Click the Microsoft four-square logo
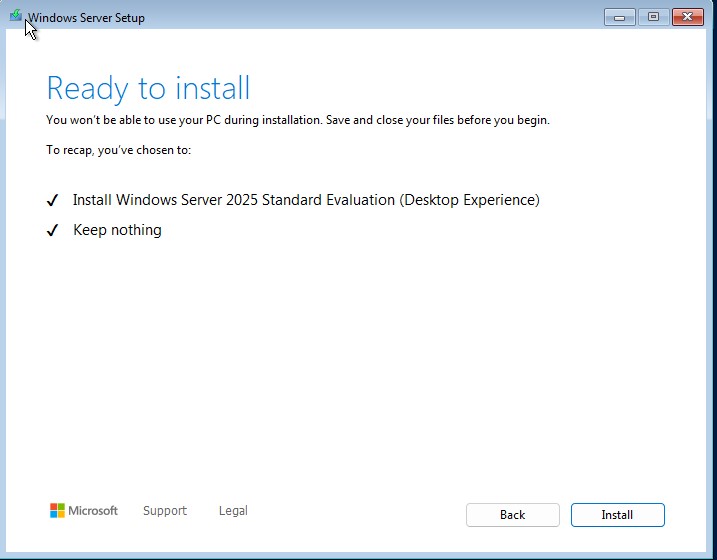717x560 pixels. tap(57, 511)
